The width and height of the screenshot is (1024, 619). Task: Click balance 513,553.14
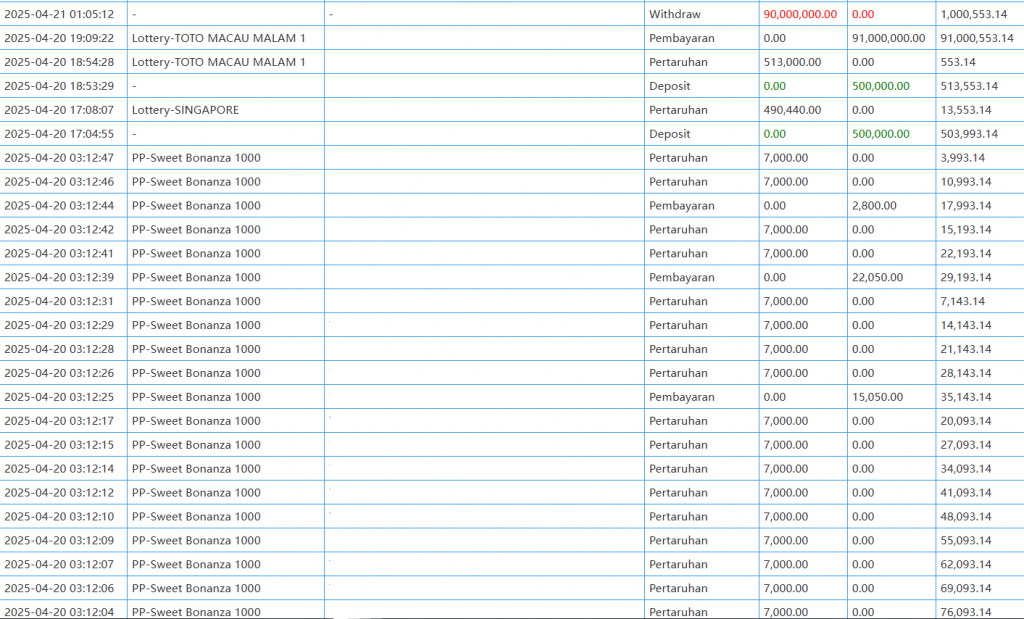point(969,86)
